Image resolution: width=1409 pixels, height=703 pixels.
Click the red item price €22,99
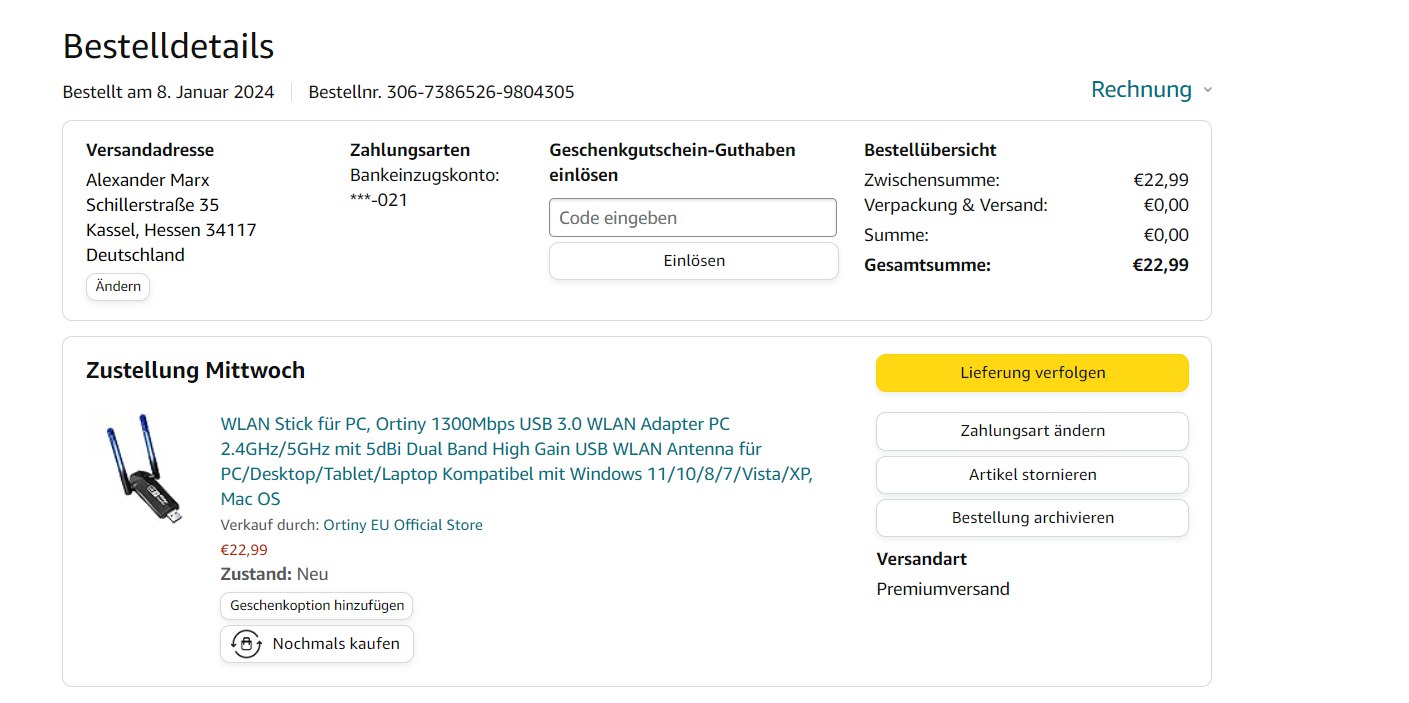pos(244,549)
